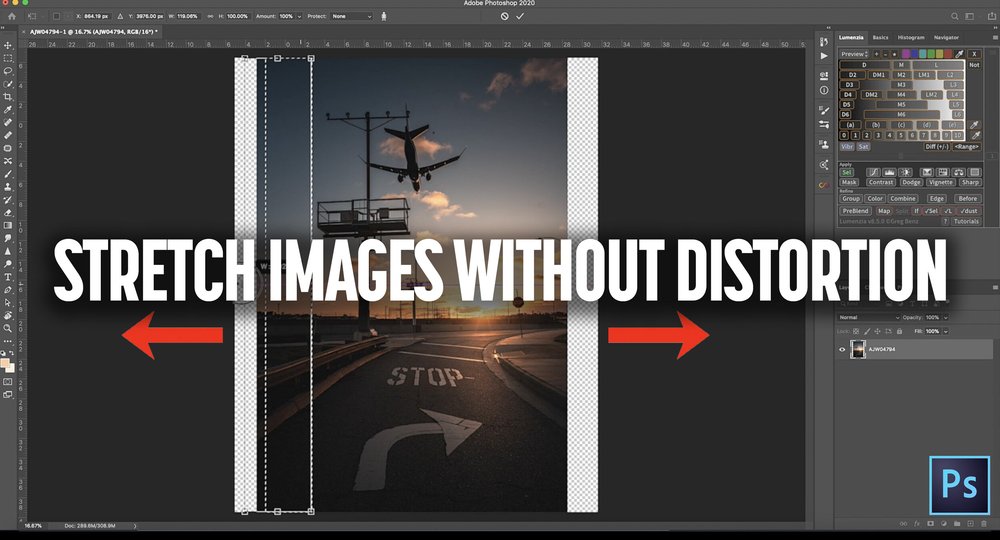The height and width of the screenshot is (540, 1000).
Task: Select the Lasso tool
Action: pos(8,71)
